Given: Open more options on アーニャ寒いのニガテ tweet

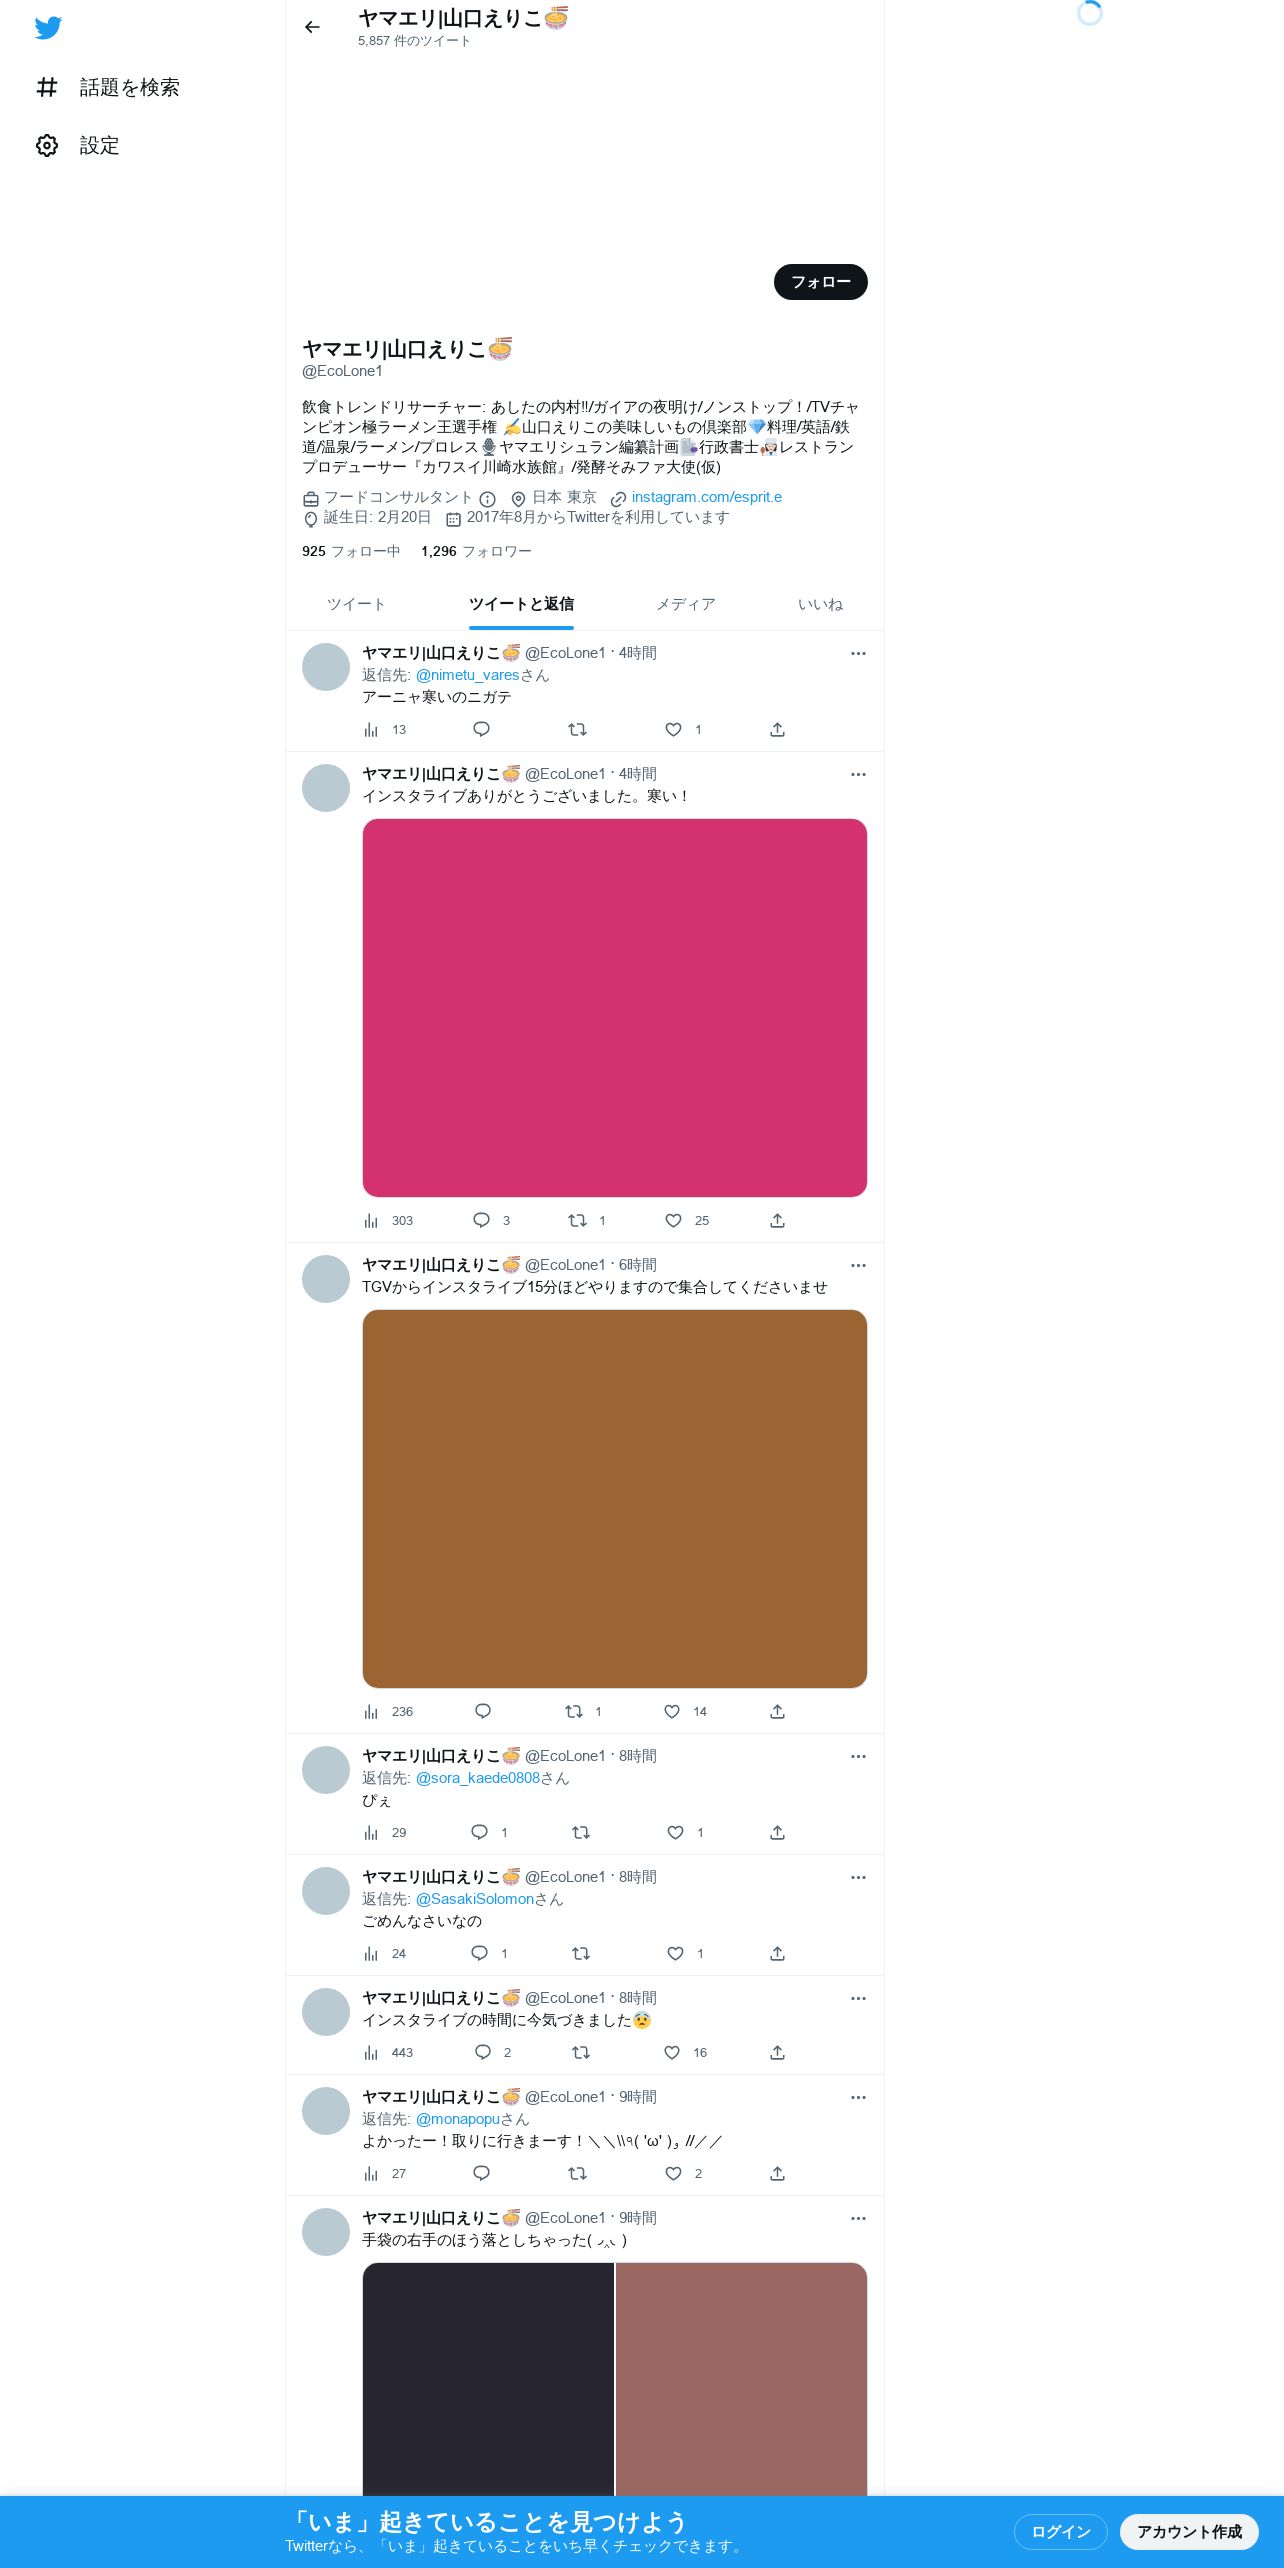Looking at the screenshot, I should click(858, 653).
